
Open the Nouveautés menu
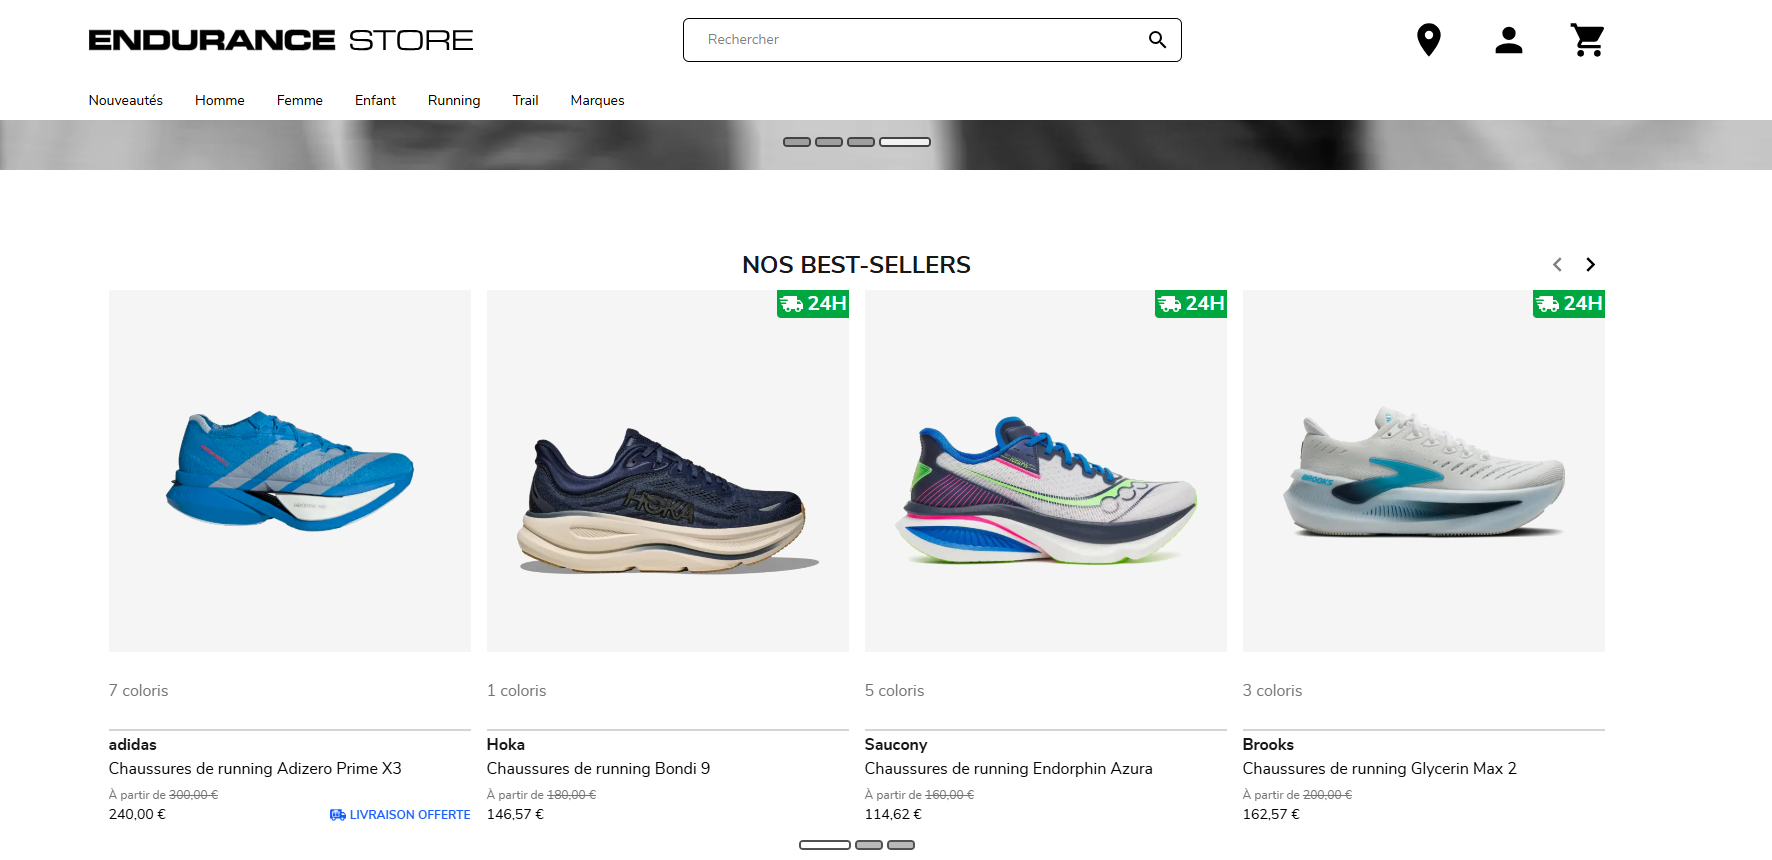(126, 100)
